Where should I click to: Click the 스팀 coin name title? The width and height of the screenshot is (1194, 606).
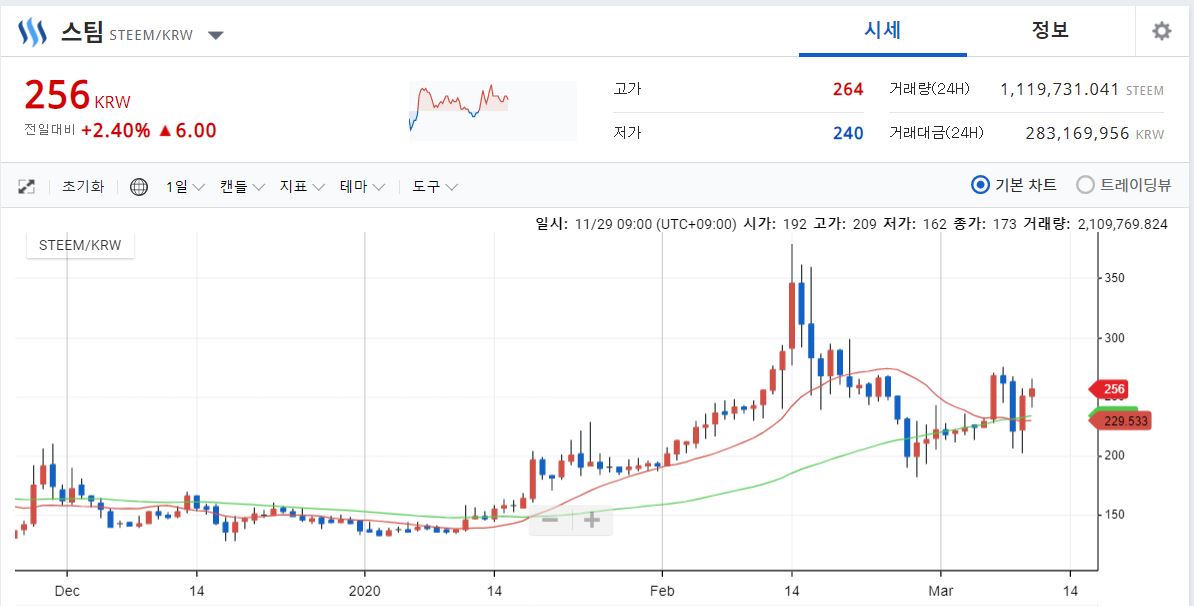81,33
